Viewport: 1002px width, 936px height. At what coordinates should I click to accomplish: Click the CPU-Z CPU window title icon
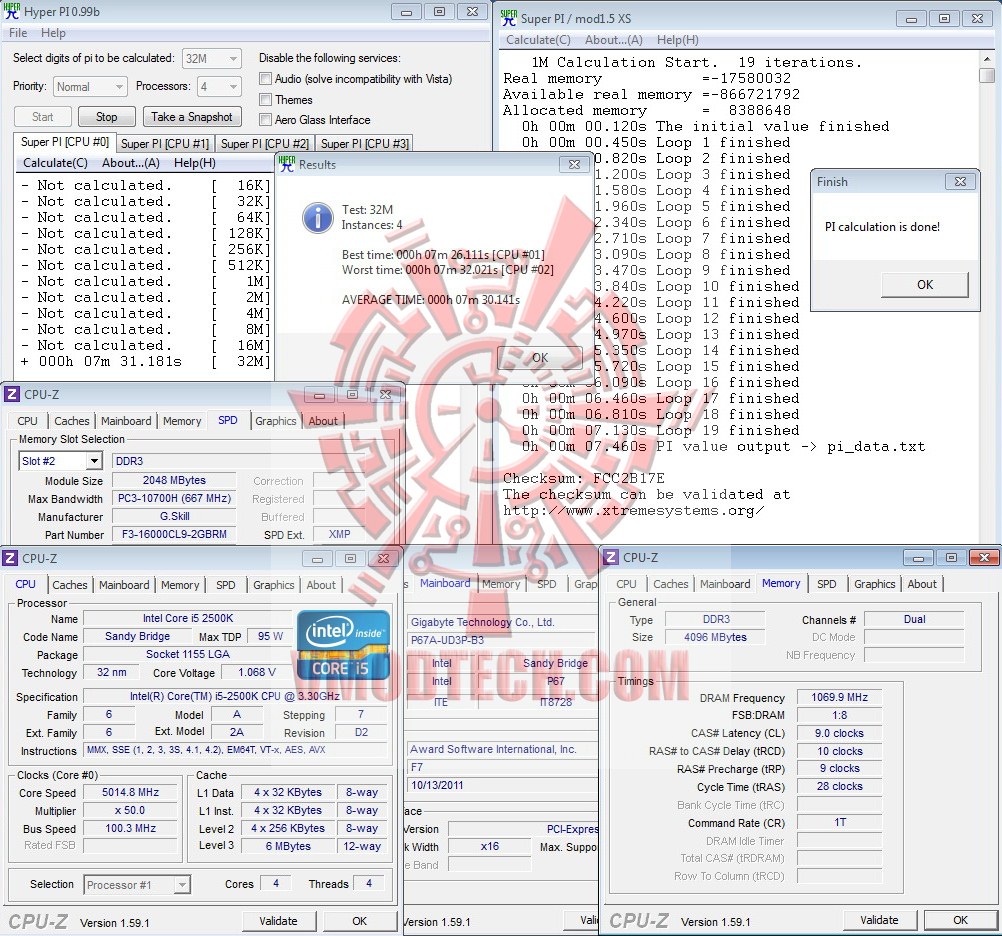point(10,558)
